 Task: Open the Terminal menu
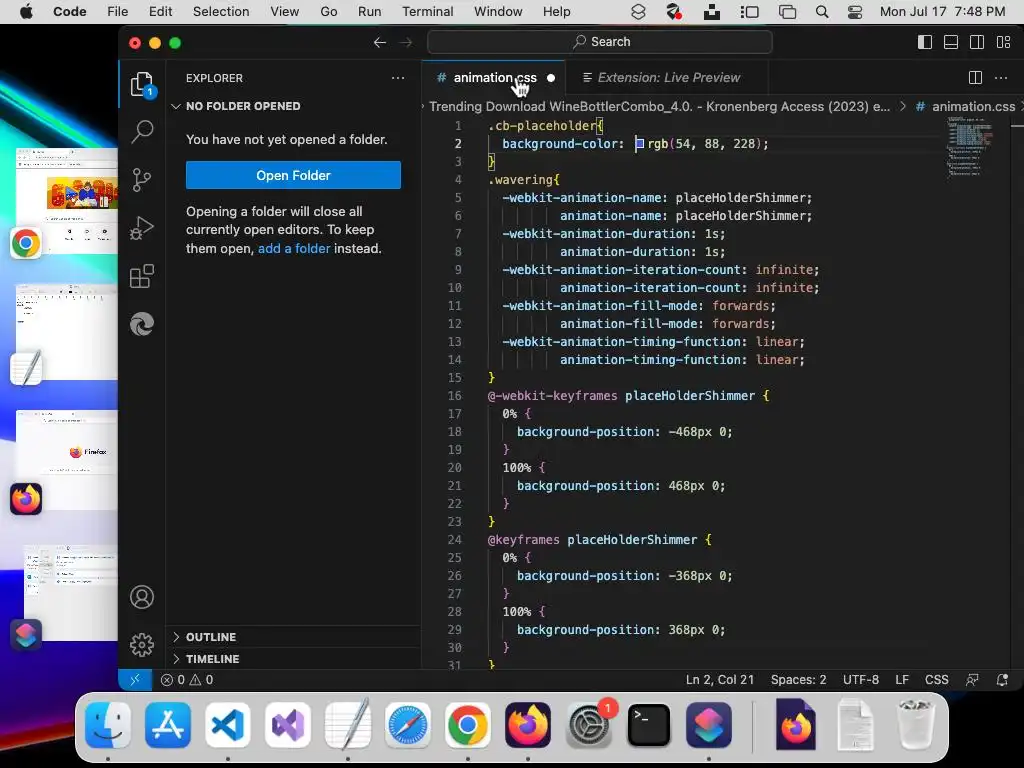pyautogui.click(x=427, y=12)
